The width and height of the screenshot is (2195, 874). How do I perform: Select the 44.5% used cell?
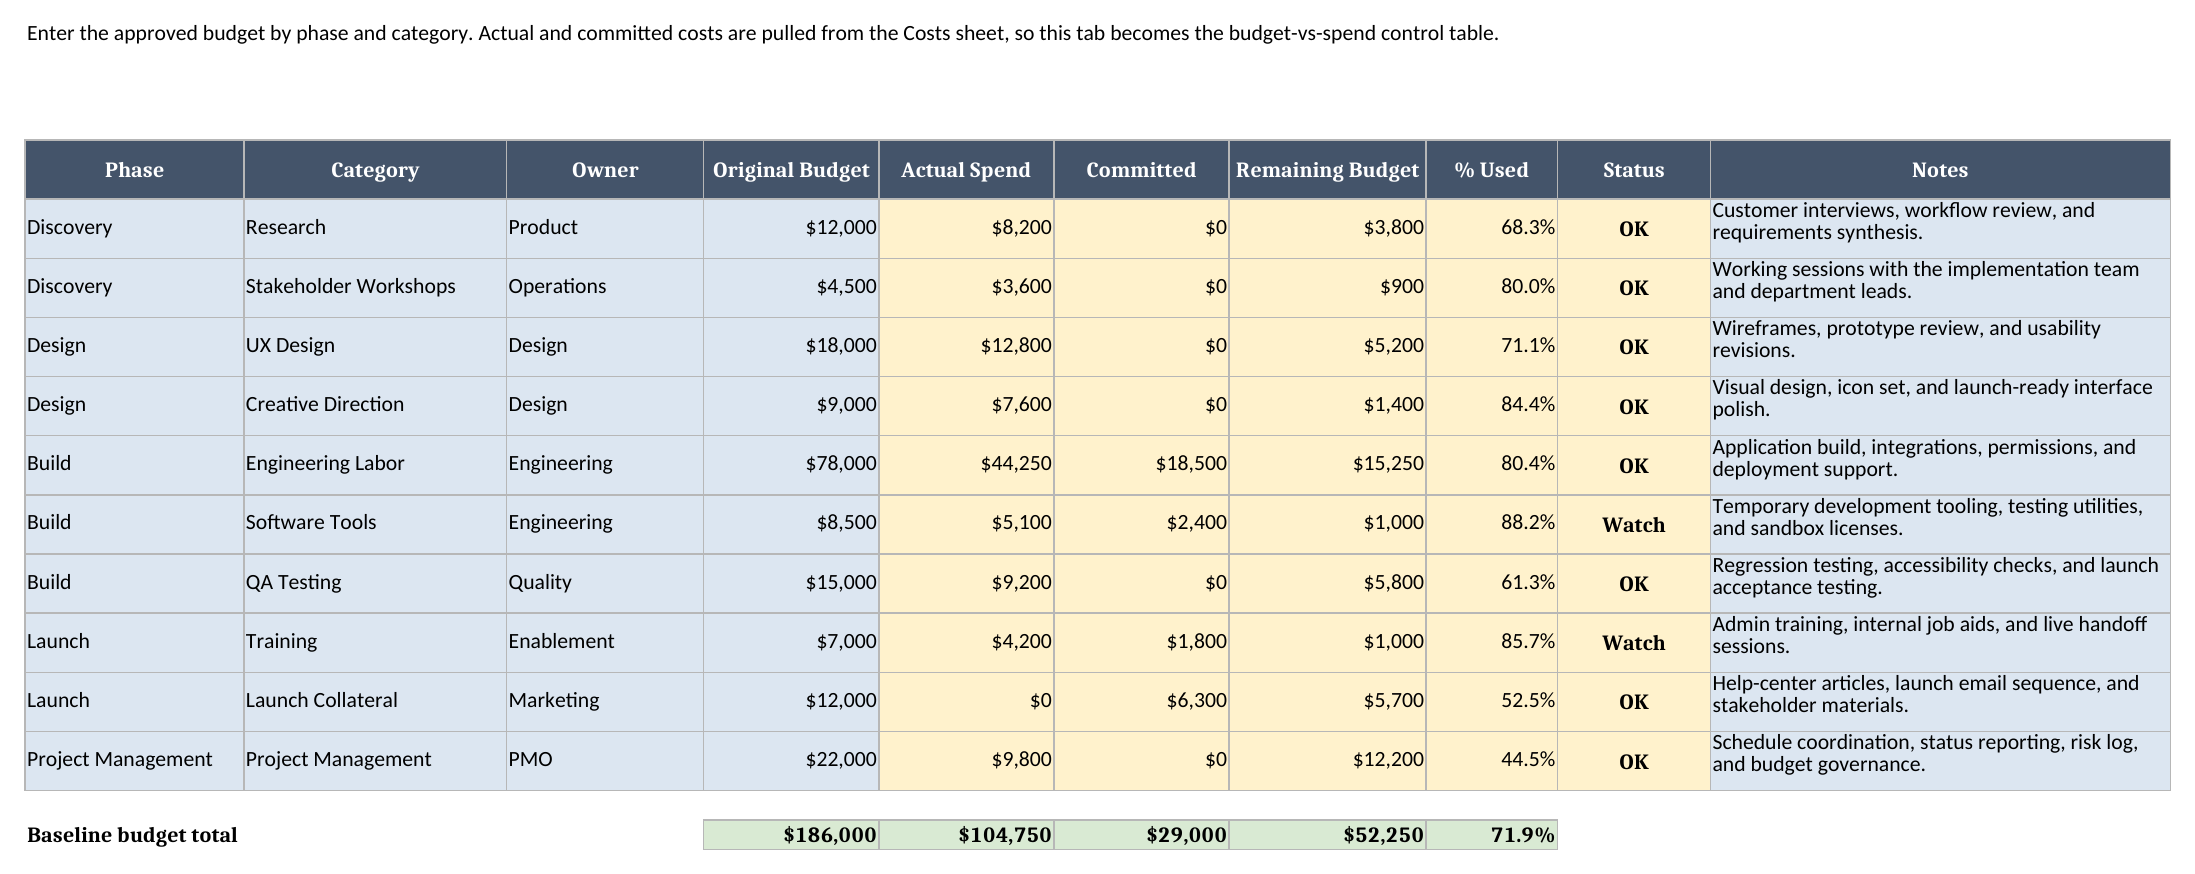coord(1492,760)
